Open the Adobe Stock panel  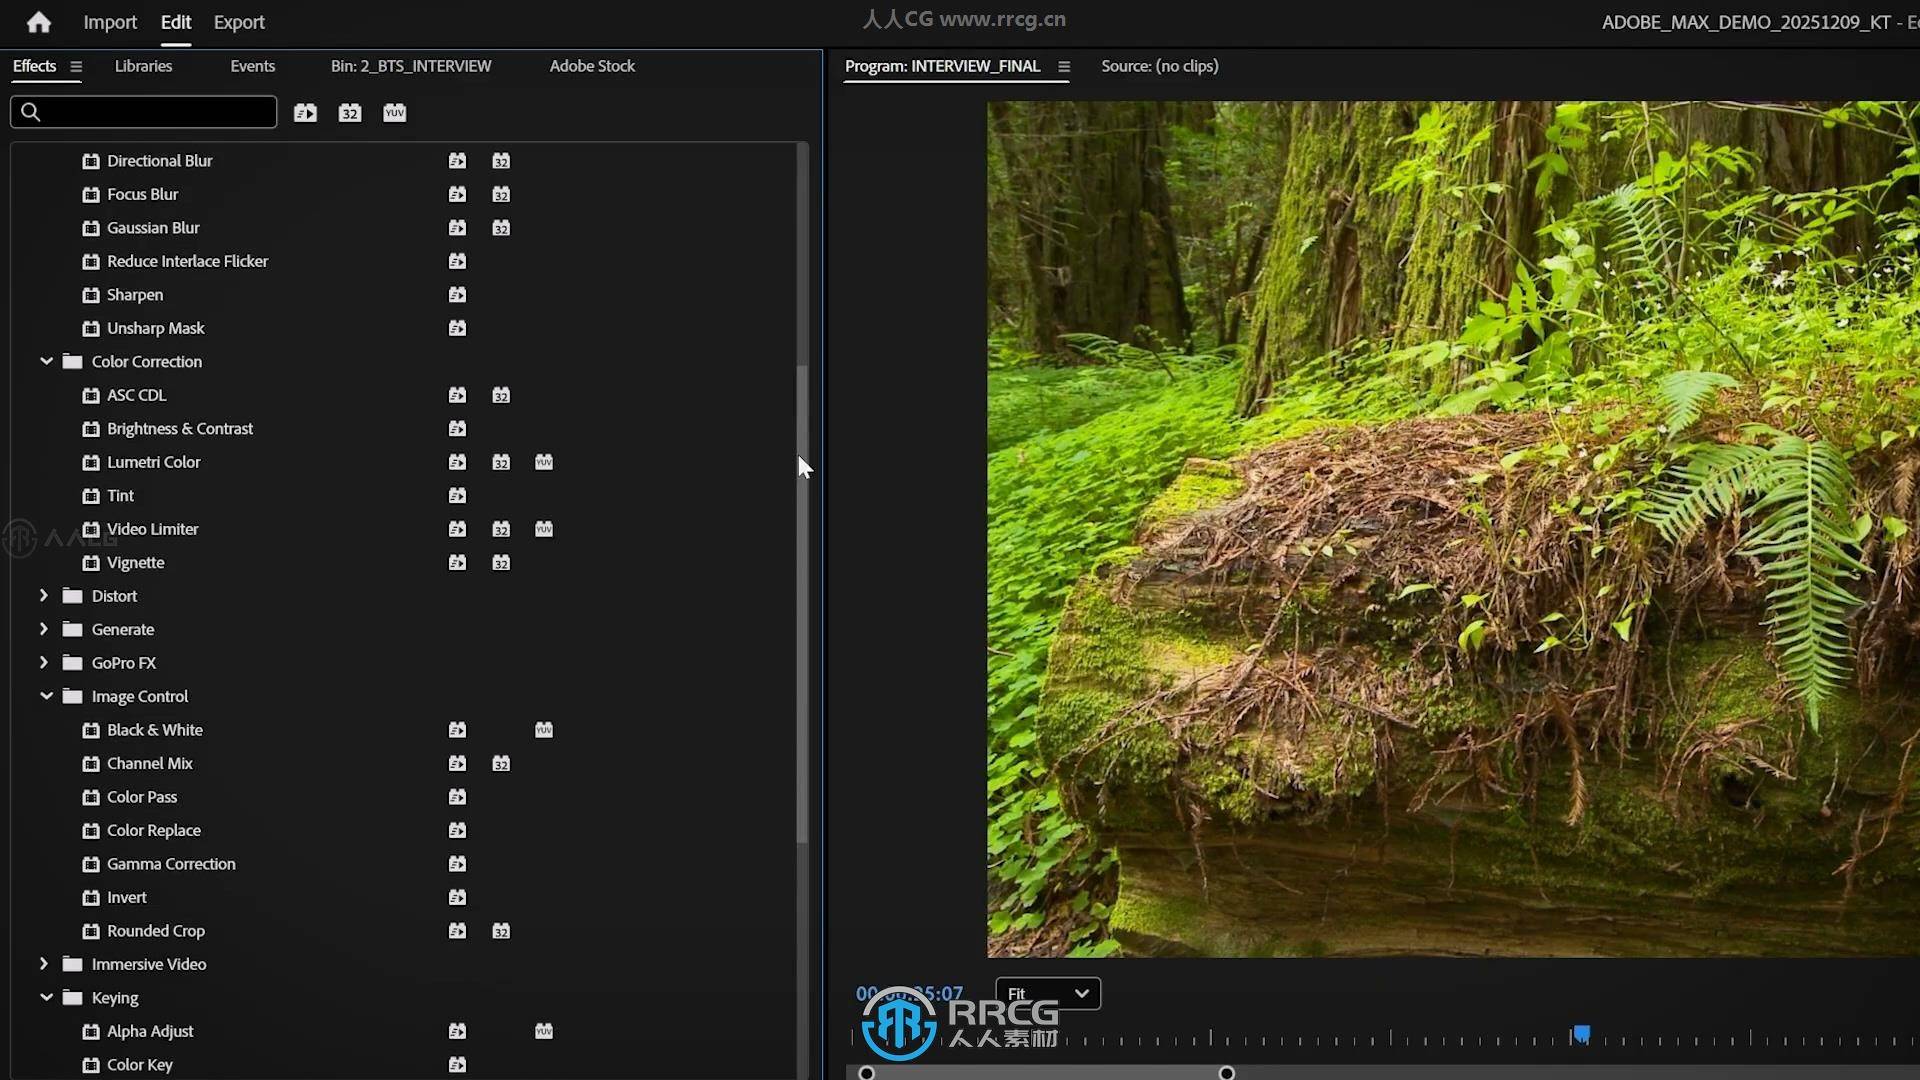pyautogui.click(x=592, y=66)
